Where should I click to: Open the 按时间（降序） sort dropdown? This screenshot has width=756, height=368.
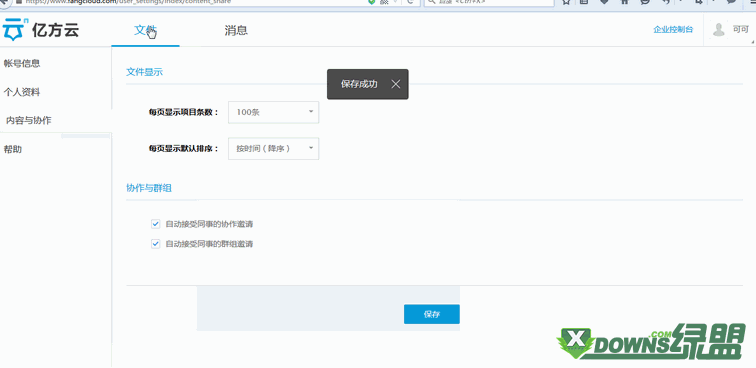click(x=273, y=149)
